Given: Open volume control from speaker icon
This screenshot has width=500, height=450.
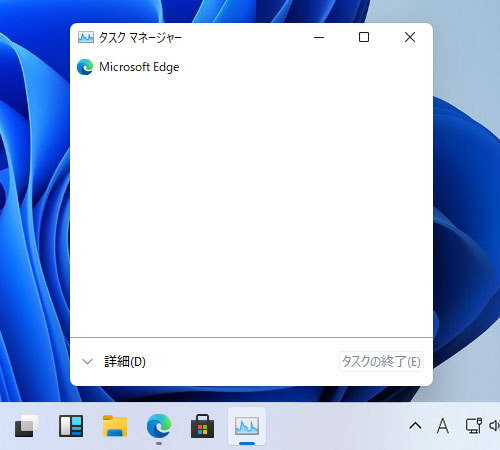Looking at the screenshot, I should tap(494, 426).
